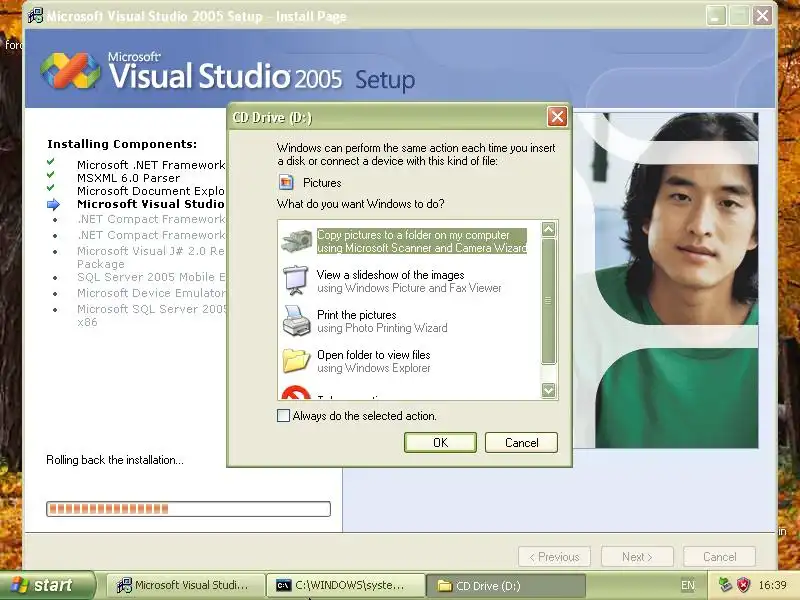Click the Microsoft .NET Framework component text
The width and height of the screenshot is (800, 600).
coord(151,165)
